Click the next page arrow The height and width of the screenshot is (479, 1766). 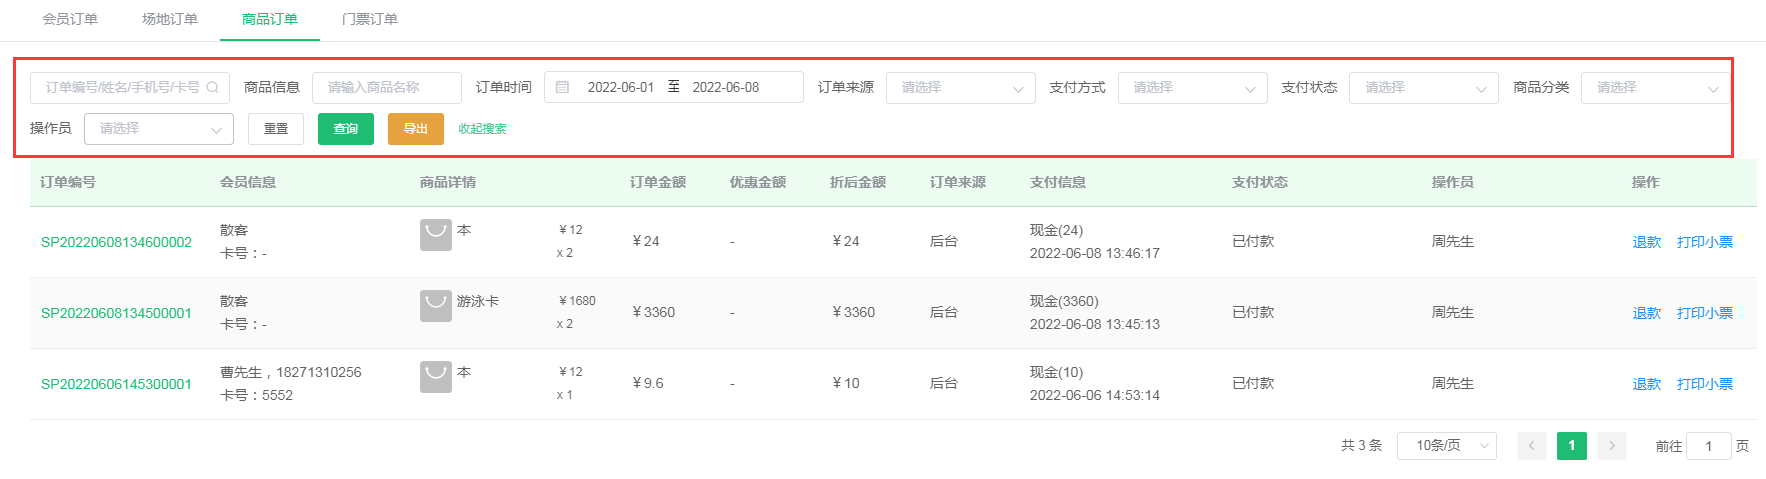pos(1611,446)
